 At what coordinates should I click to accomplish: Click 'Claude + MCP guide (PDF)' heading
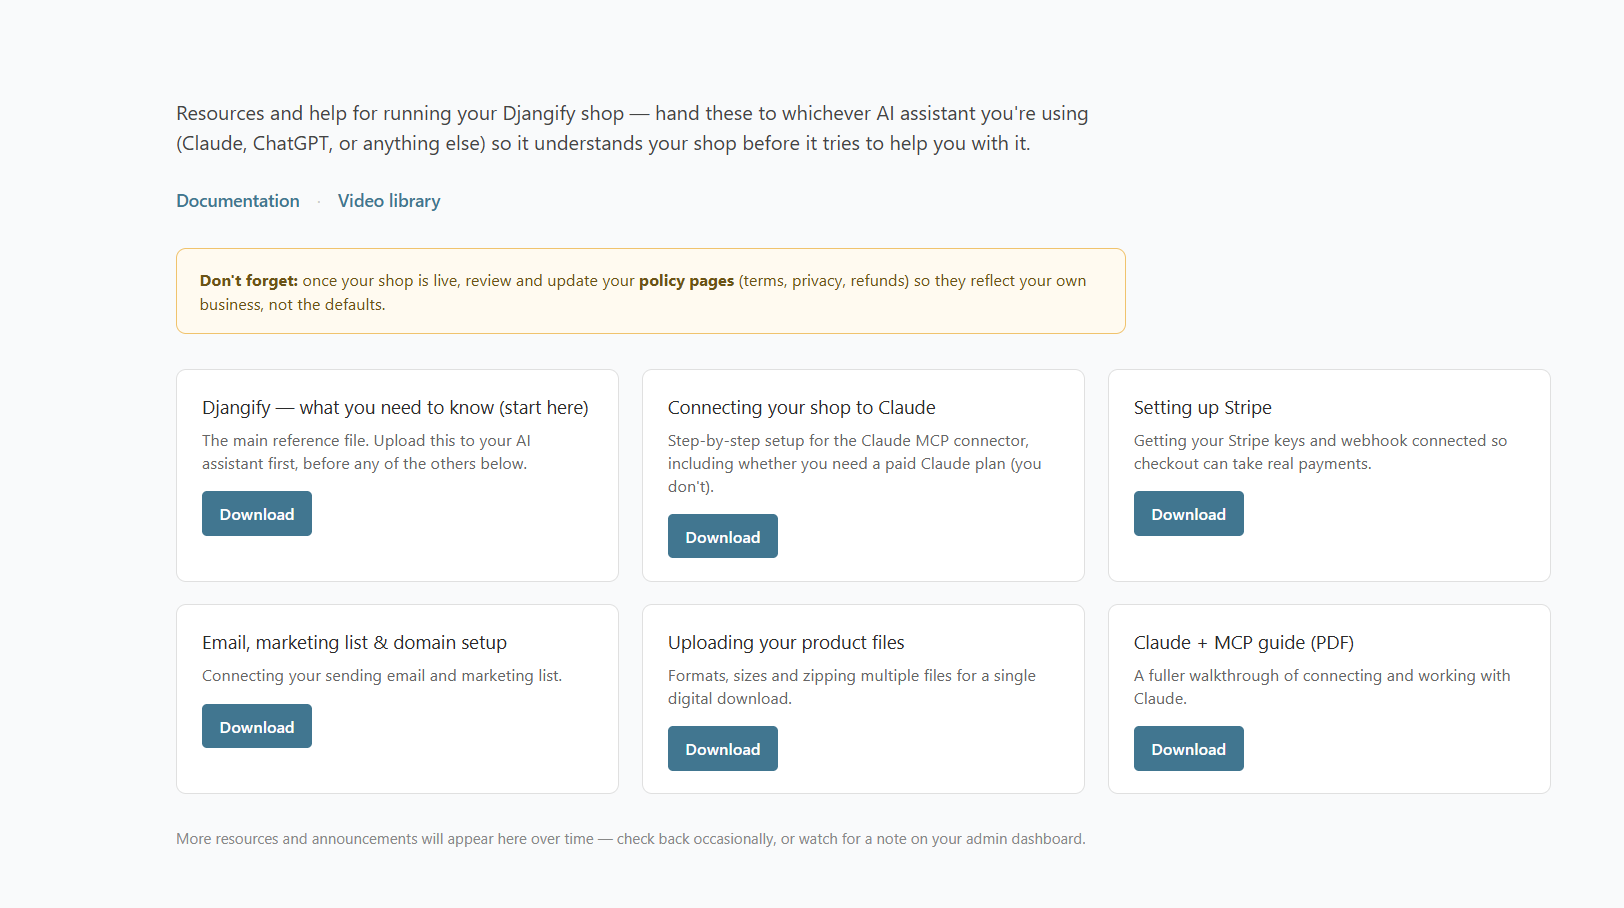point(1244,643)
